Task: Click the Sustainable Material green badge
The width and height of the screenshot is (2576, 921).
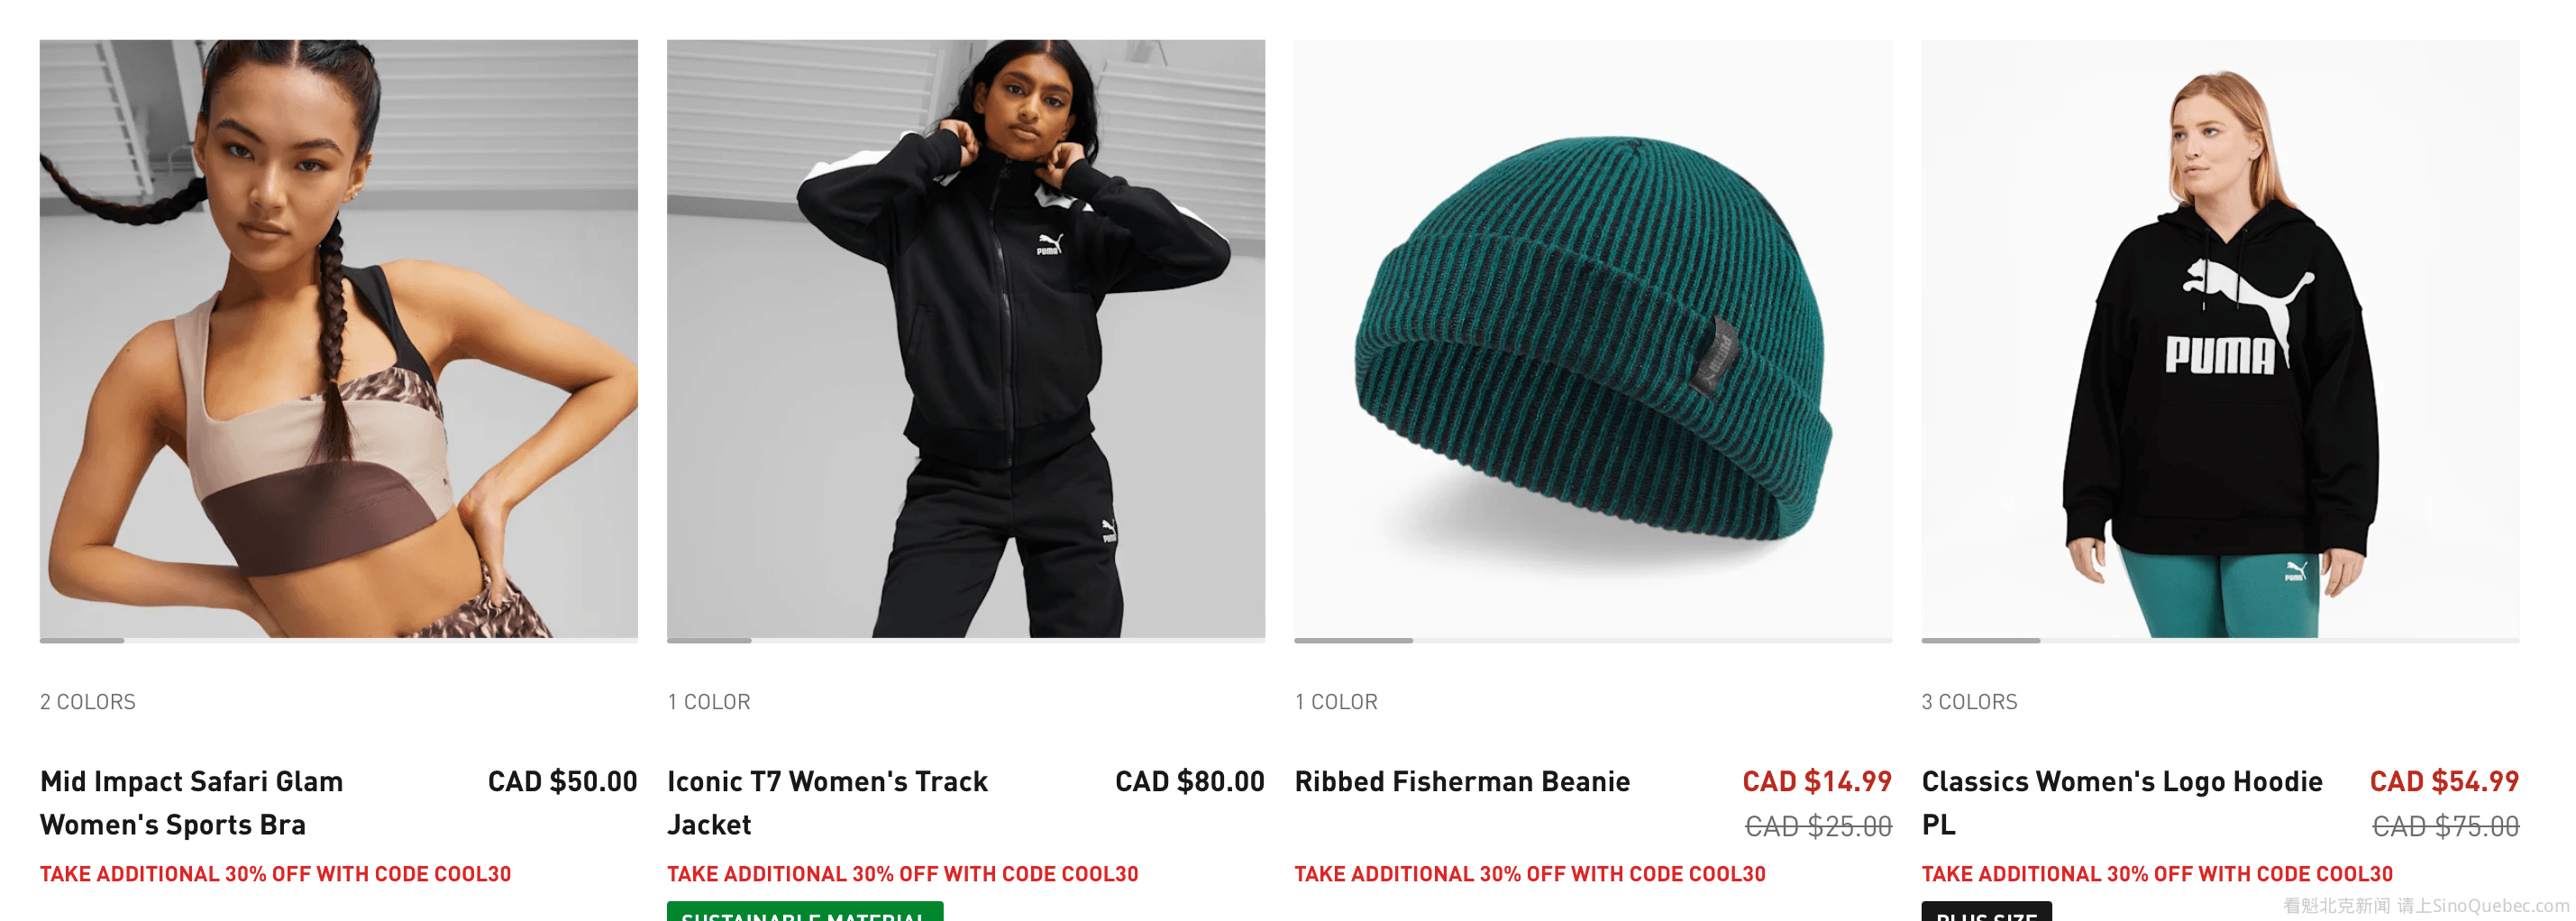Action: (805, 912)
